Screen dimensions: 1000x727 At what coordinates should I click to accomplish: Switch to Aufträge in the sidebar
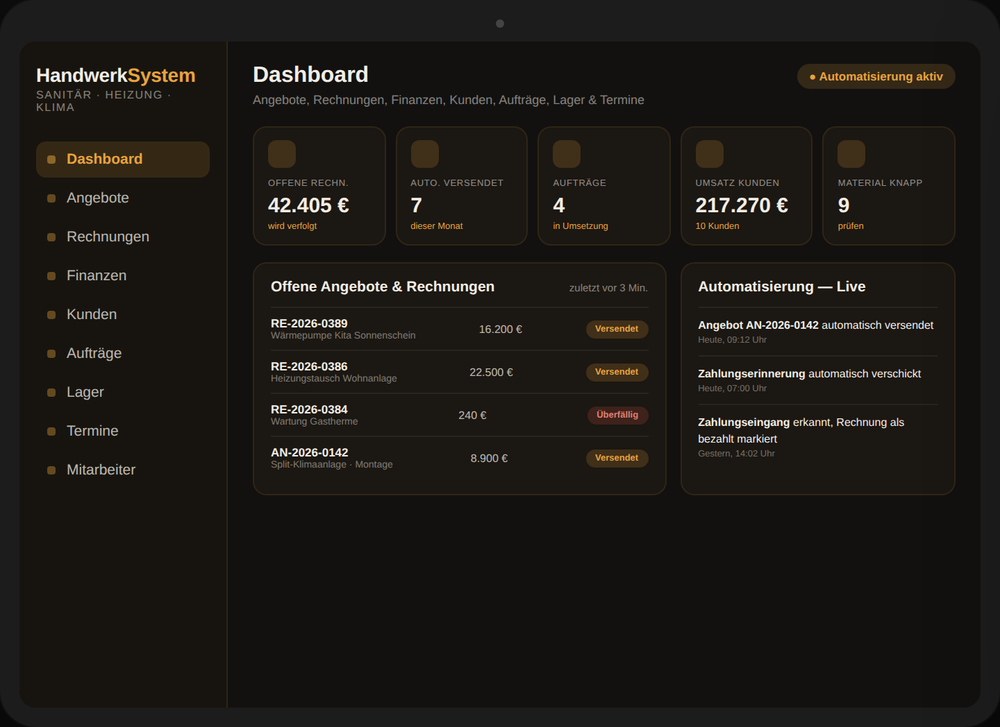(x=122, y=354)
